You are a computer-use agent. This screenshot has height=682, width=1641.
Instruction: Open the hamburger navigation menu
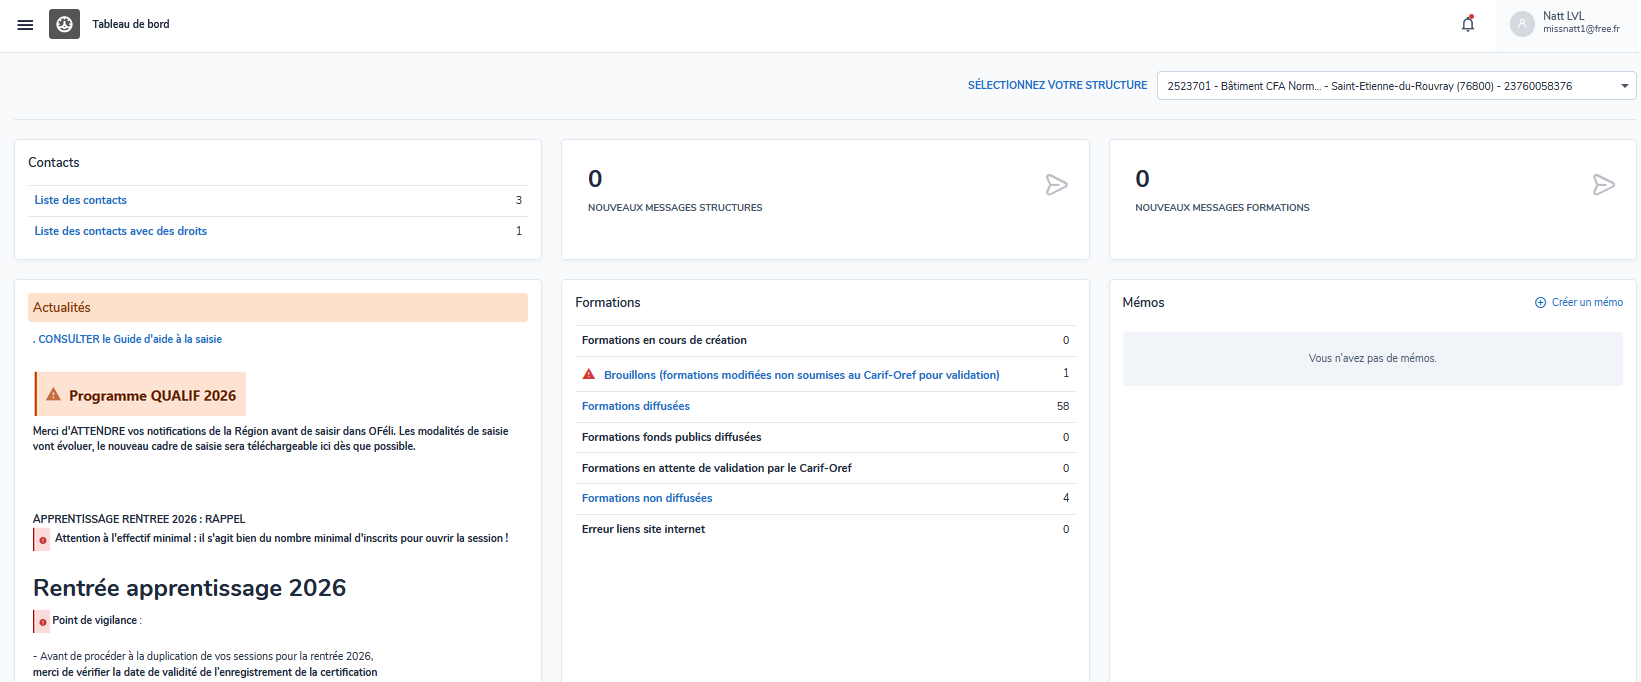(25, 25)
